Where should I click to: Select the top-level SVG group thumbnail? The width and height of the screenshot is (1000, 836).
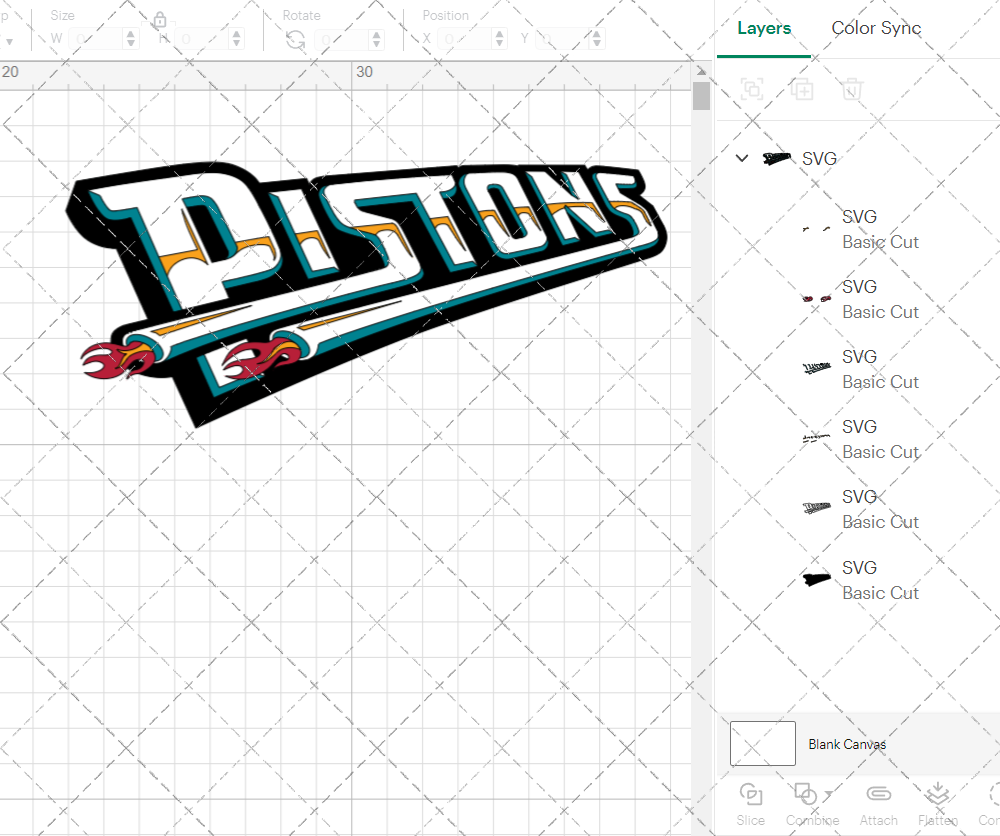[x=777, y=158]
